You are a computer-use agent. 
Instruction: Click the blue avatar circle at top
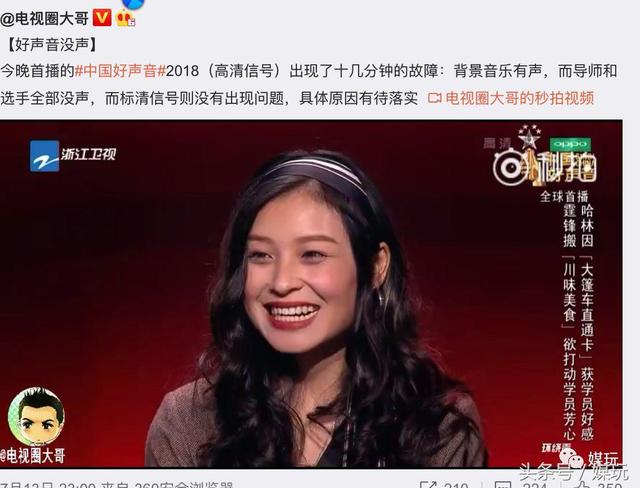click(x=133, y=4)
